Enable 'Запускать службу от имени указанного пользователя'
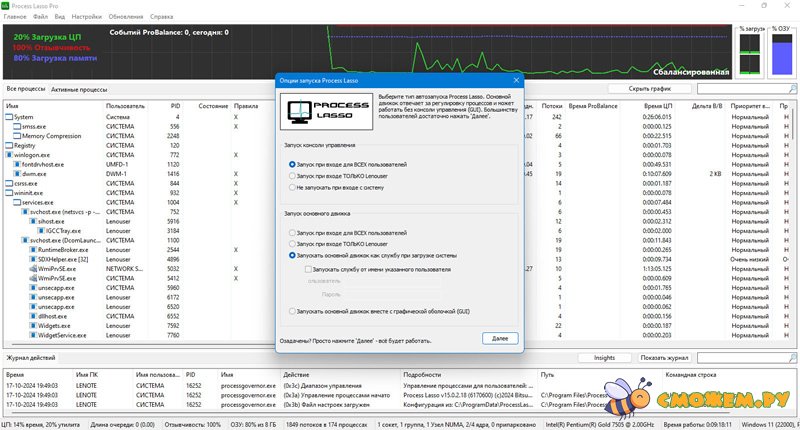This screenshot has width=800, height=430. coord(309,268)
